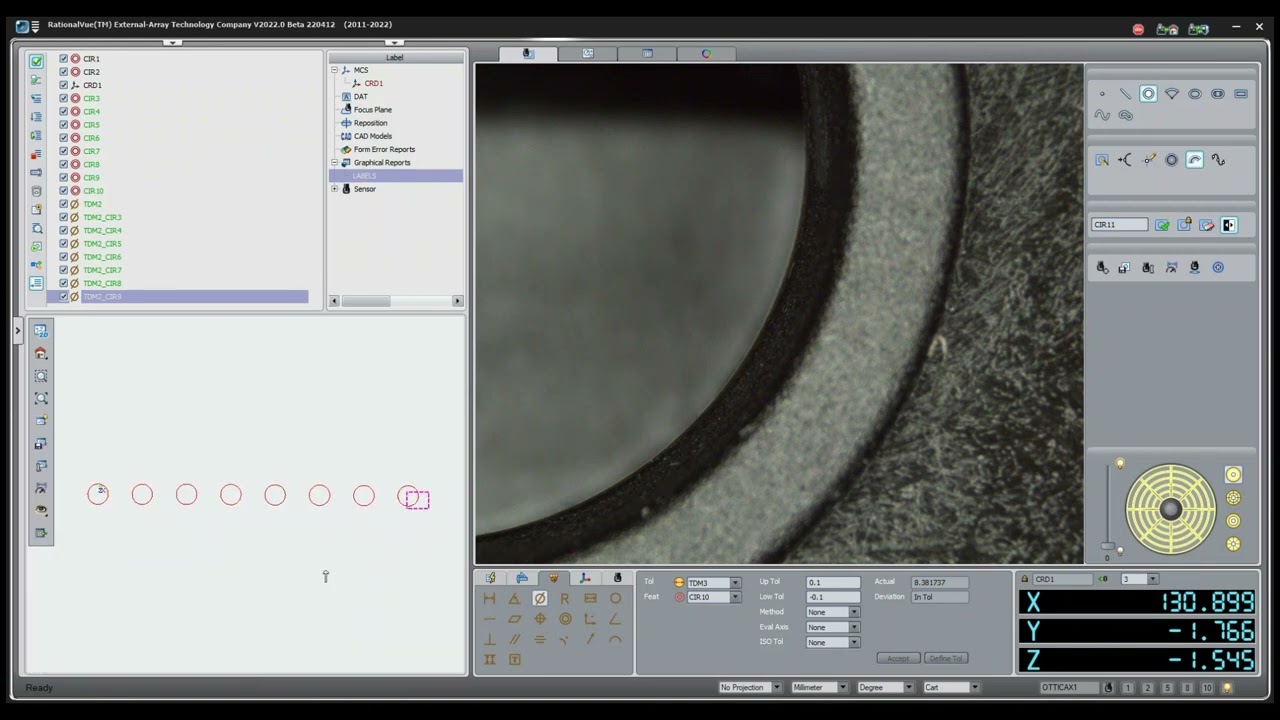The image size is (1280, 720).
Task: Click the Label column header
Action: coord(395,58)
